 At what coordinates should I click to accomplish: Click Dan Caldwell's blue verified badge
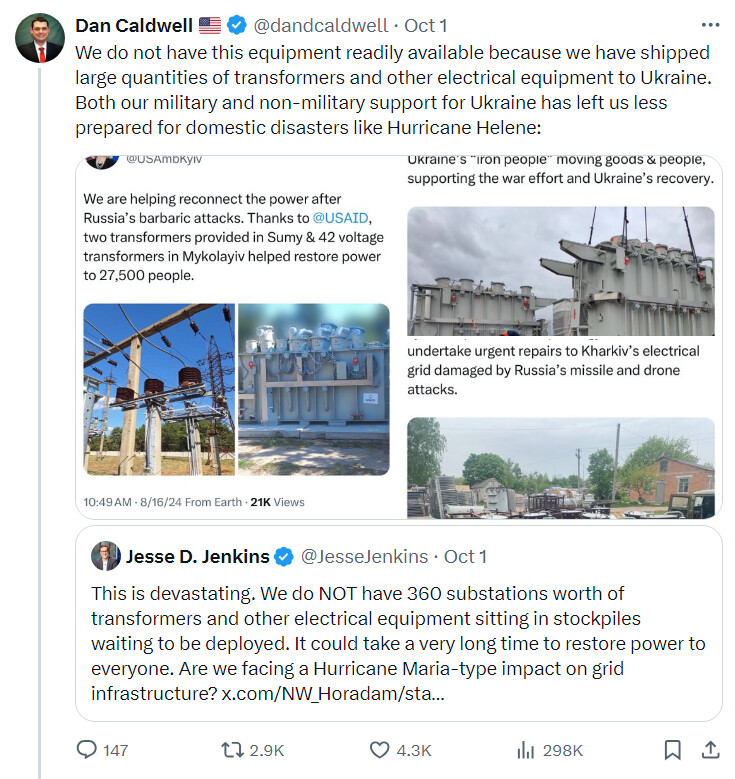coord(238,25)
